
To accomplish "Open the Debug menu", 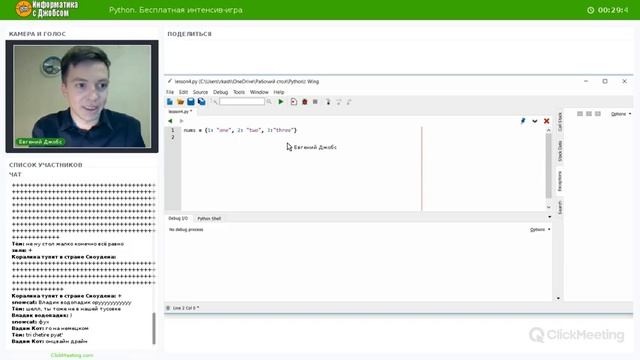I will tap(220, 92).
